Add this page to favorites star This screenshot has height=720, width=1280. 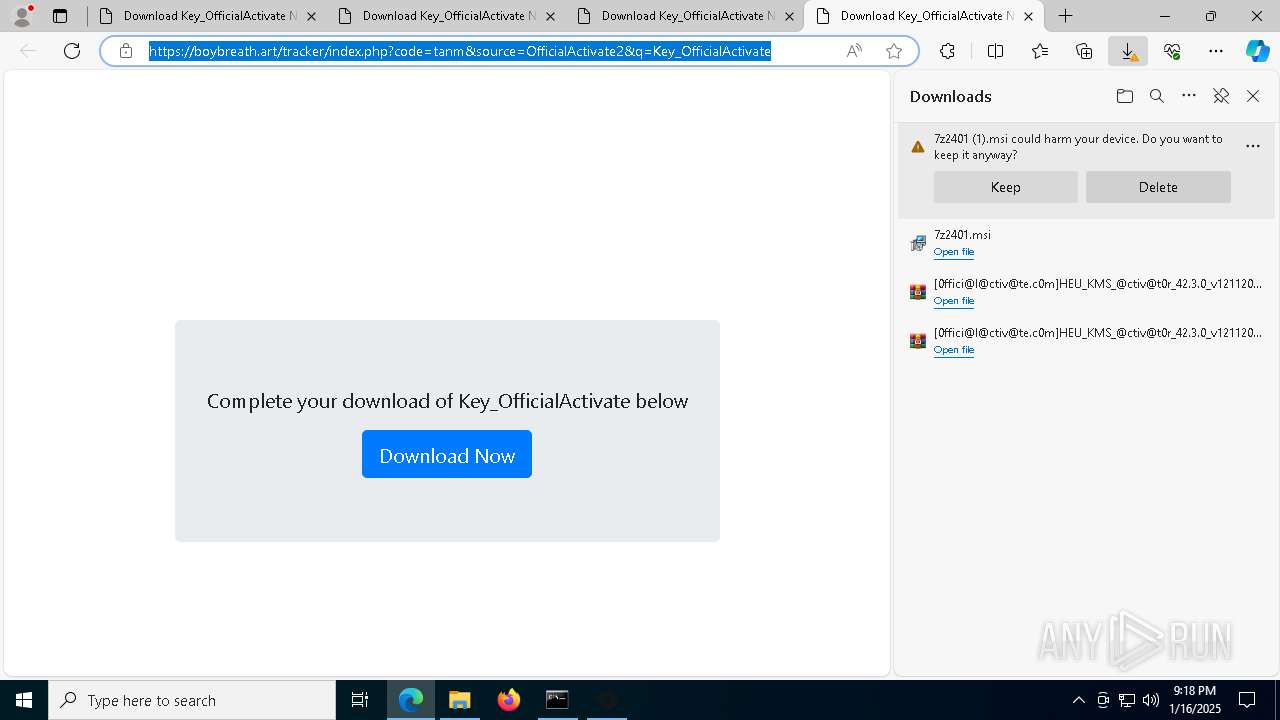click(x=894, y=51)
